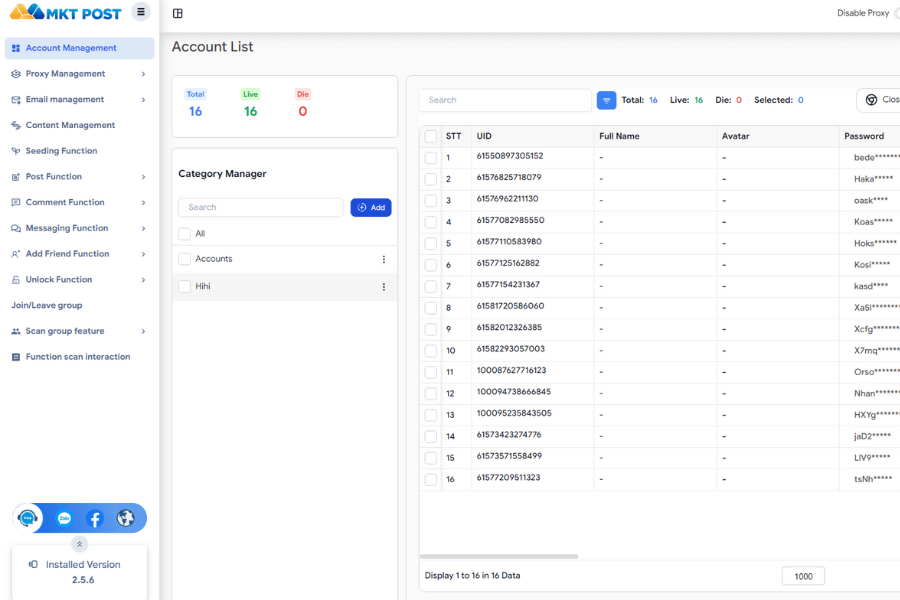Open the Facebook contact icon

click(x=95, y=518)
